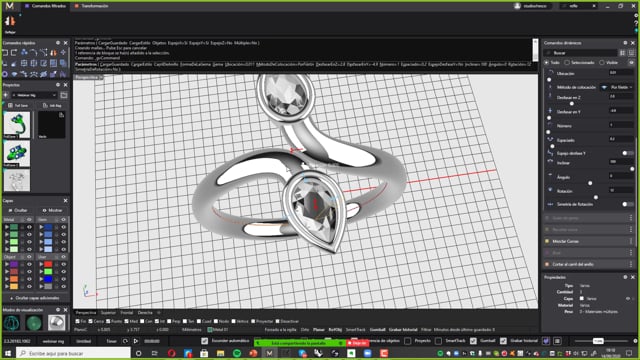
Task: Open the Propiedades panel settings gear
Action: pos(625,277)
